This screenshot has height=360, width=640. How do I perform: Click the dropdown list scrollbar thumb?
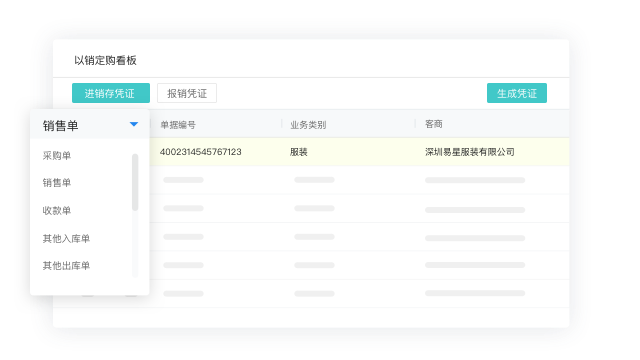point(135,182)
